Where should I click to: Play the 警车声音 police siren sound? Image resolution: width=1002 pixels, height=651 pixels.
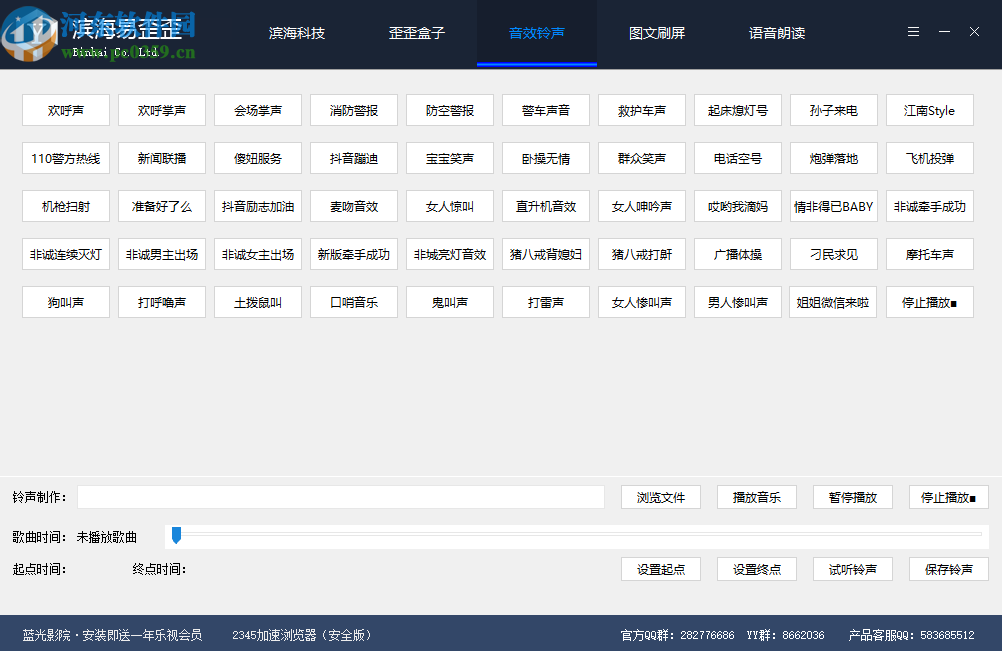[x=545, y=110]
